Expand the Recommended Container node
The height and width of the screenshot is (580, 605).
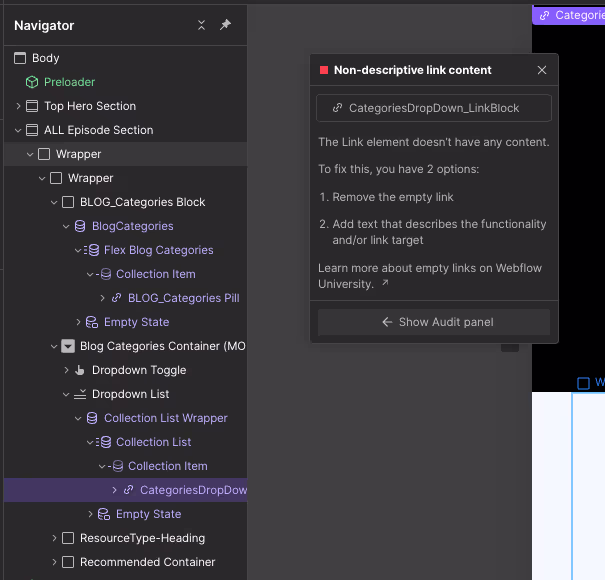[x=54, y=562]
